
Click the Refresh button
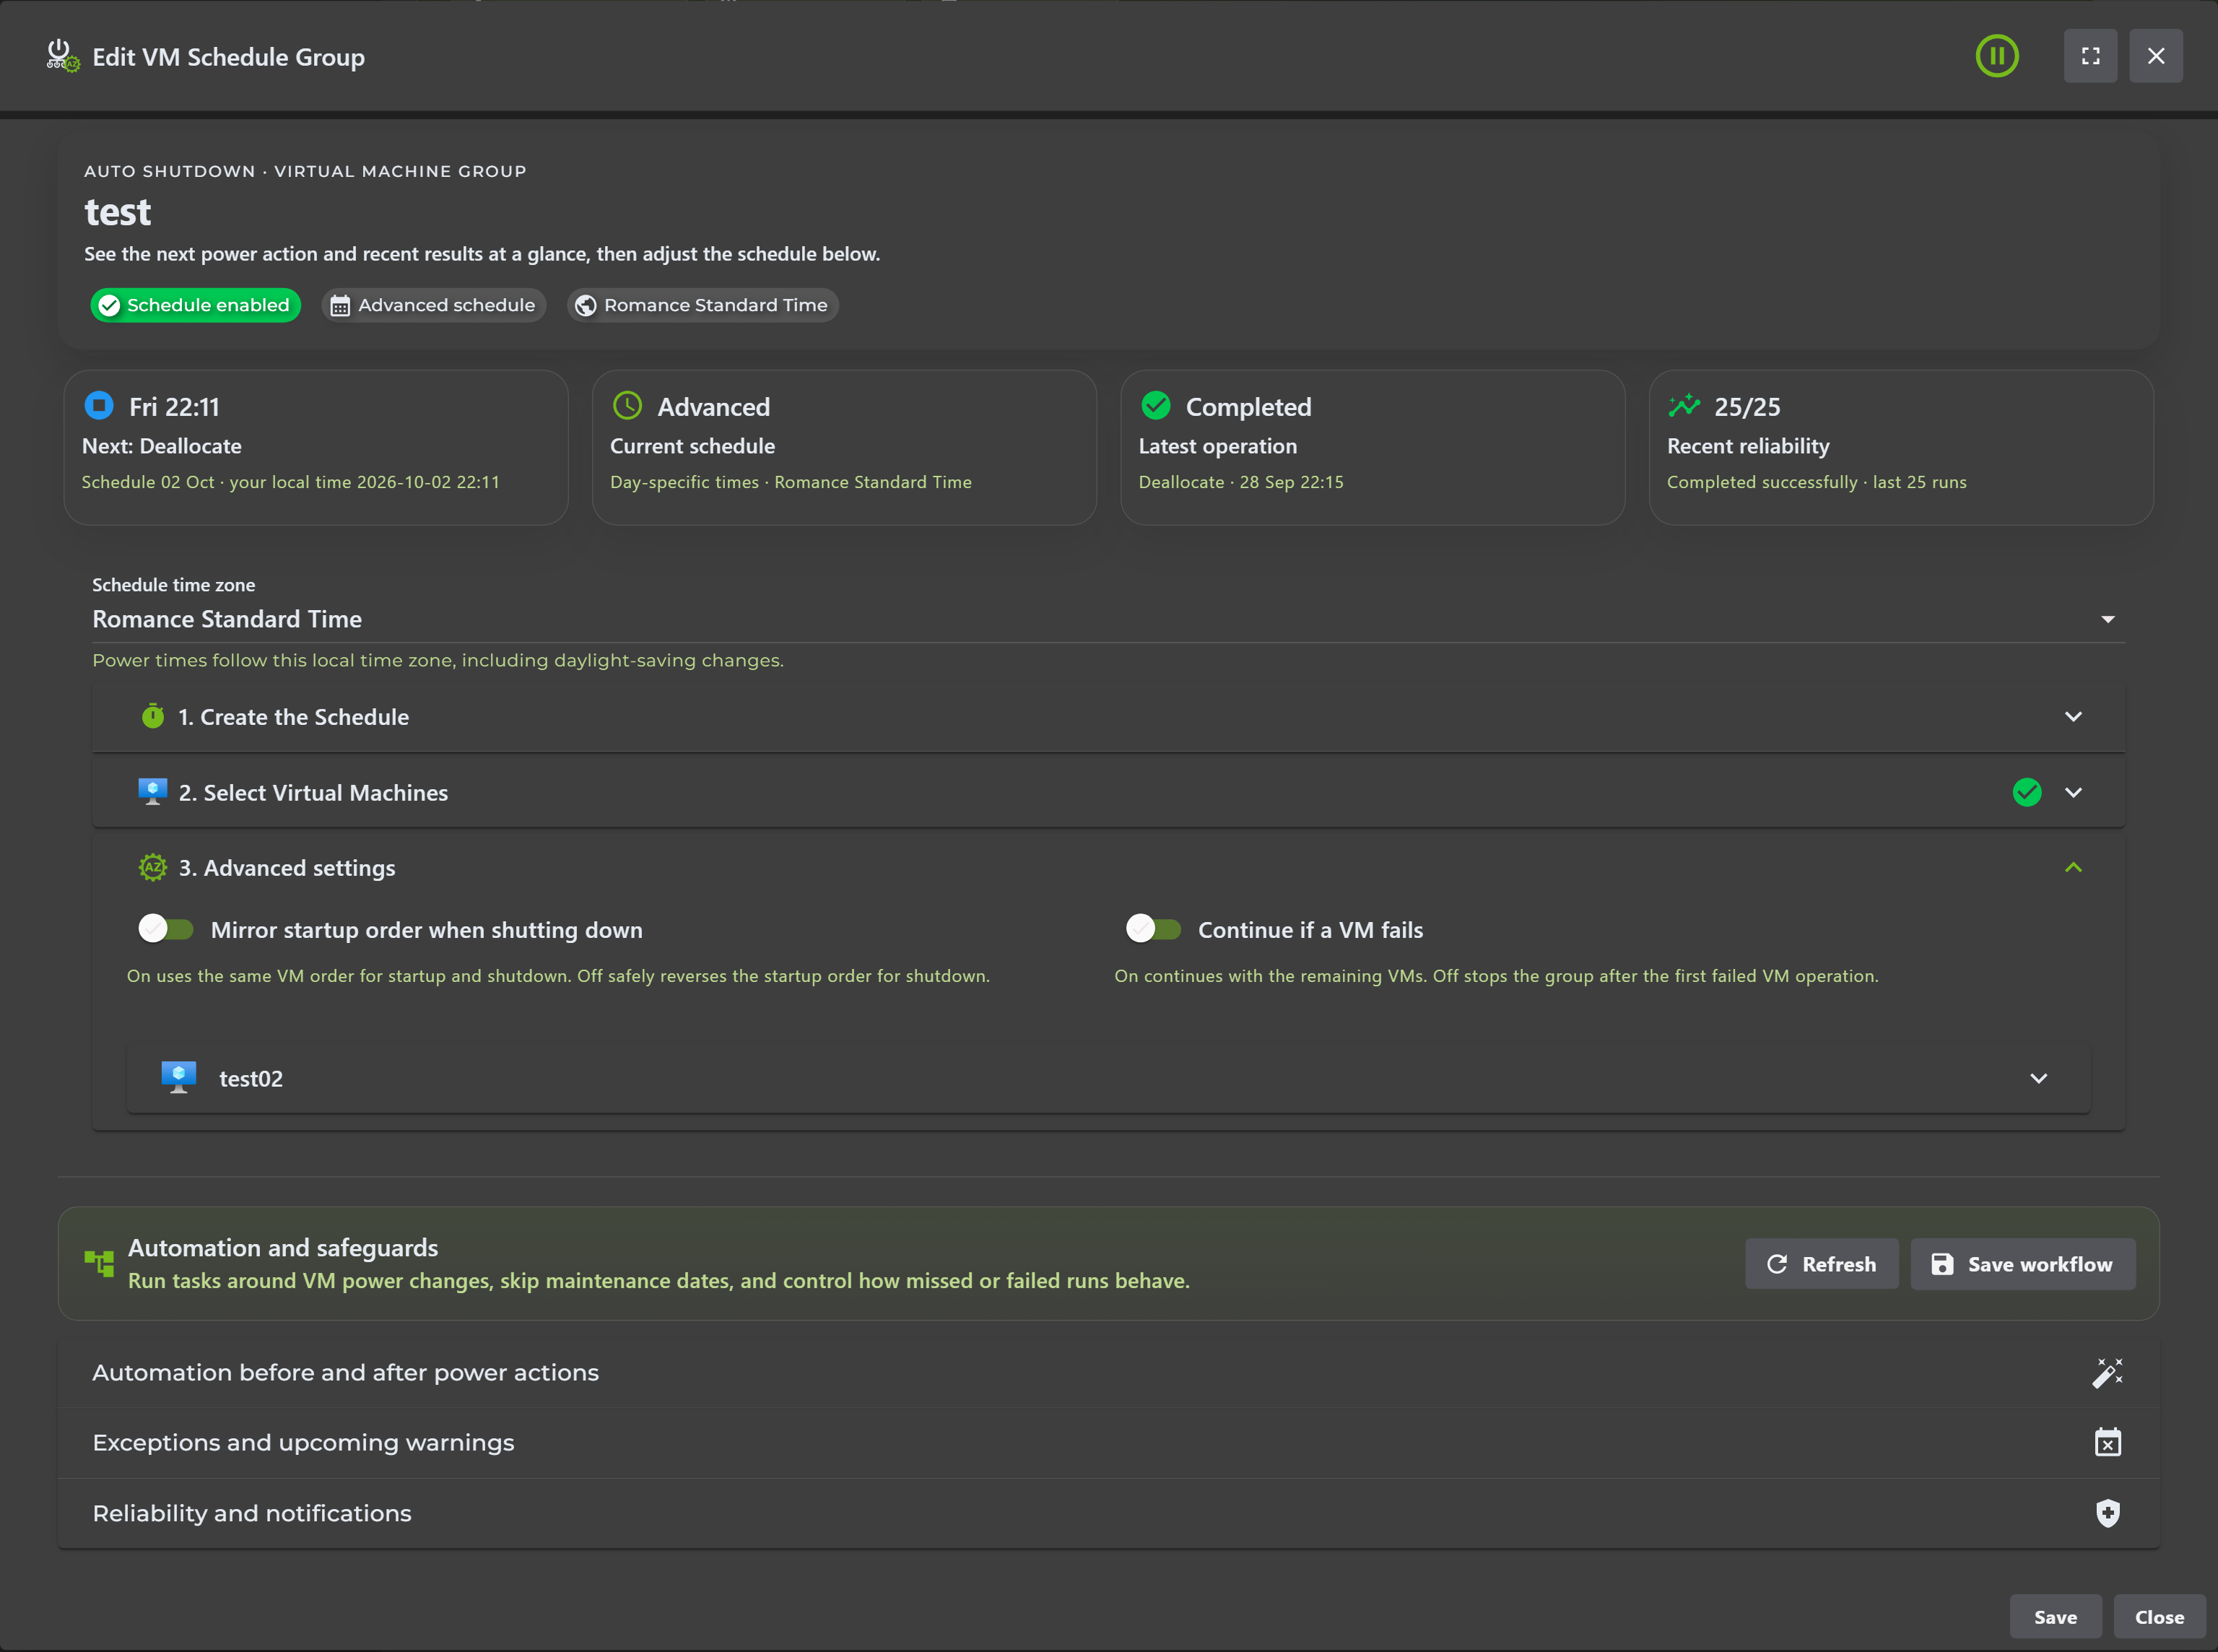pos(1821,1264)
